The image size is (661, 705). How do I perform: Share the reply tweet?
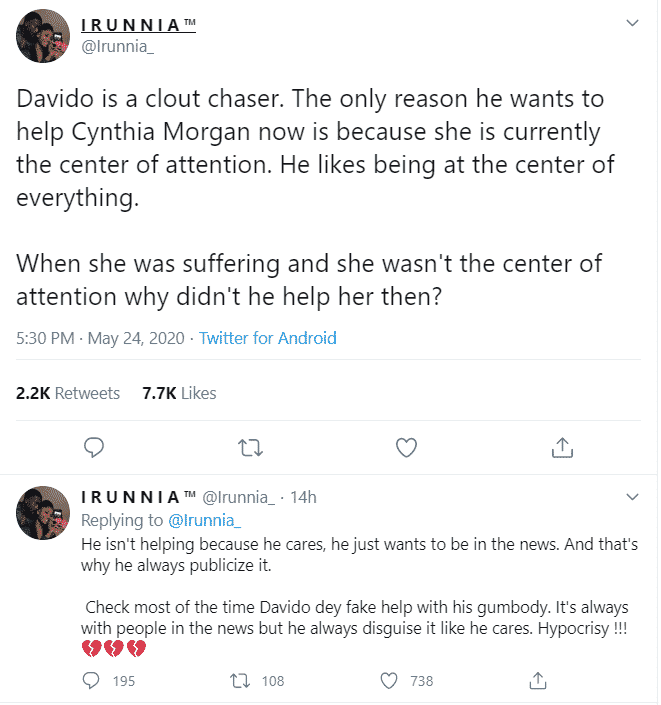click(538, 680)
